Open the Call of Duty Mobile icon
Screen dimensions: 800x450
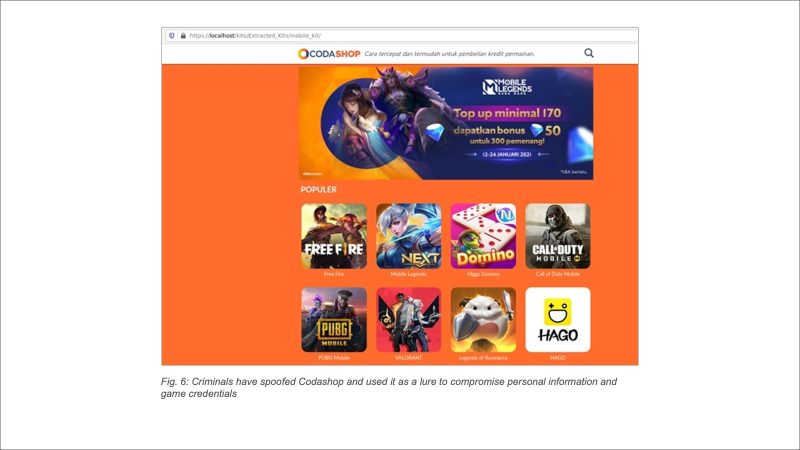557,236
